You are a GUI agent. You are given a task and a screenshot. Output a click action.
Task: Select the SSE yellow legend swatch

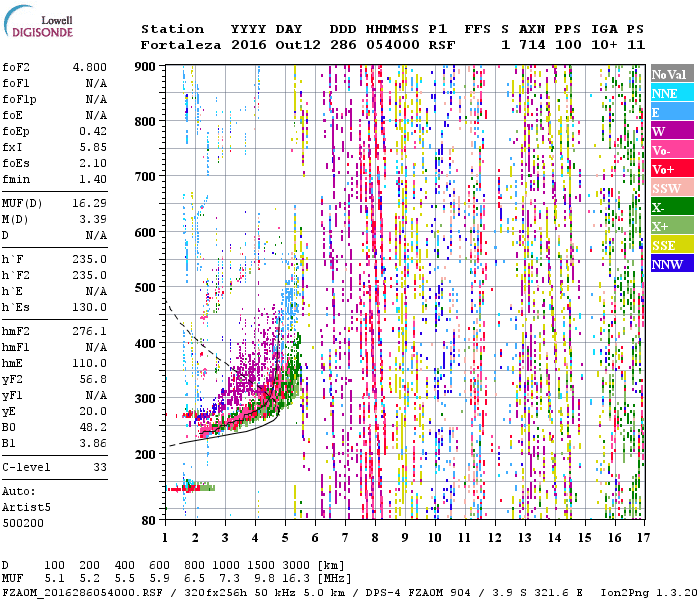672,245
